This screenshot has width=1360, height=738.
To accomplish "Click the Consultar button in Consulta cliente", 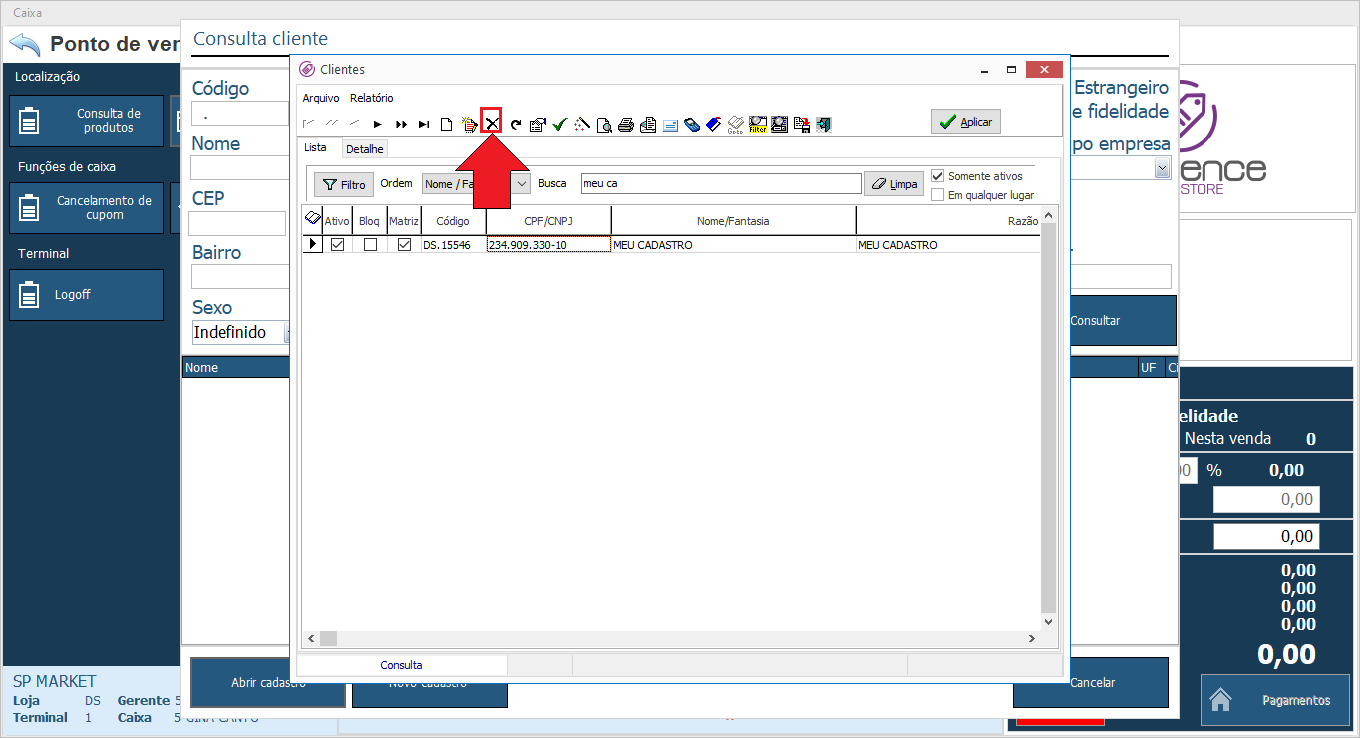I will 1123,321.
